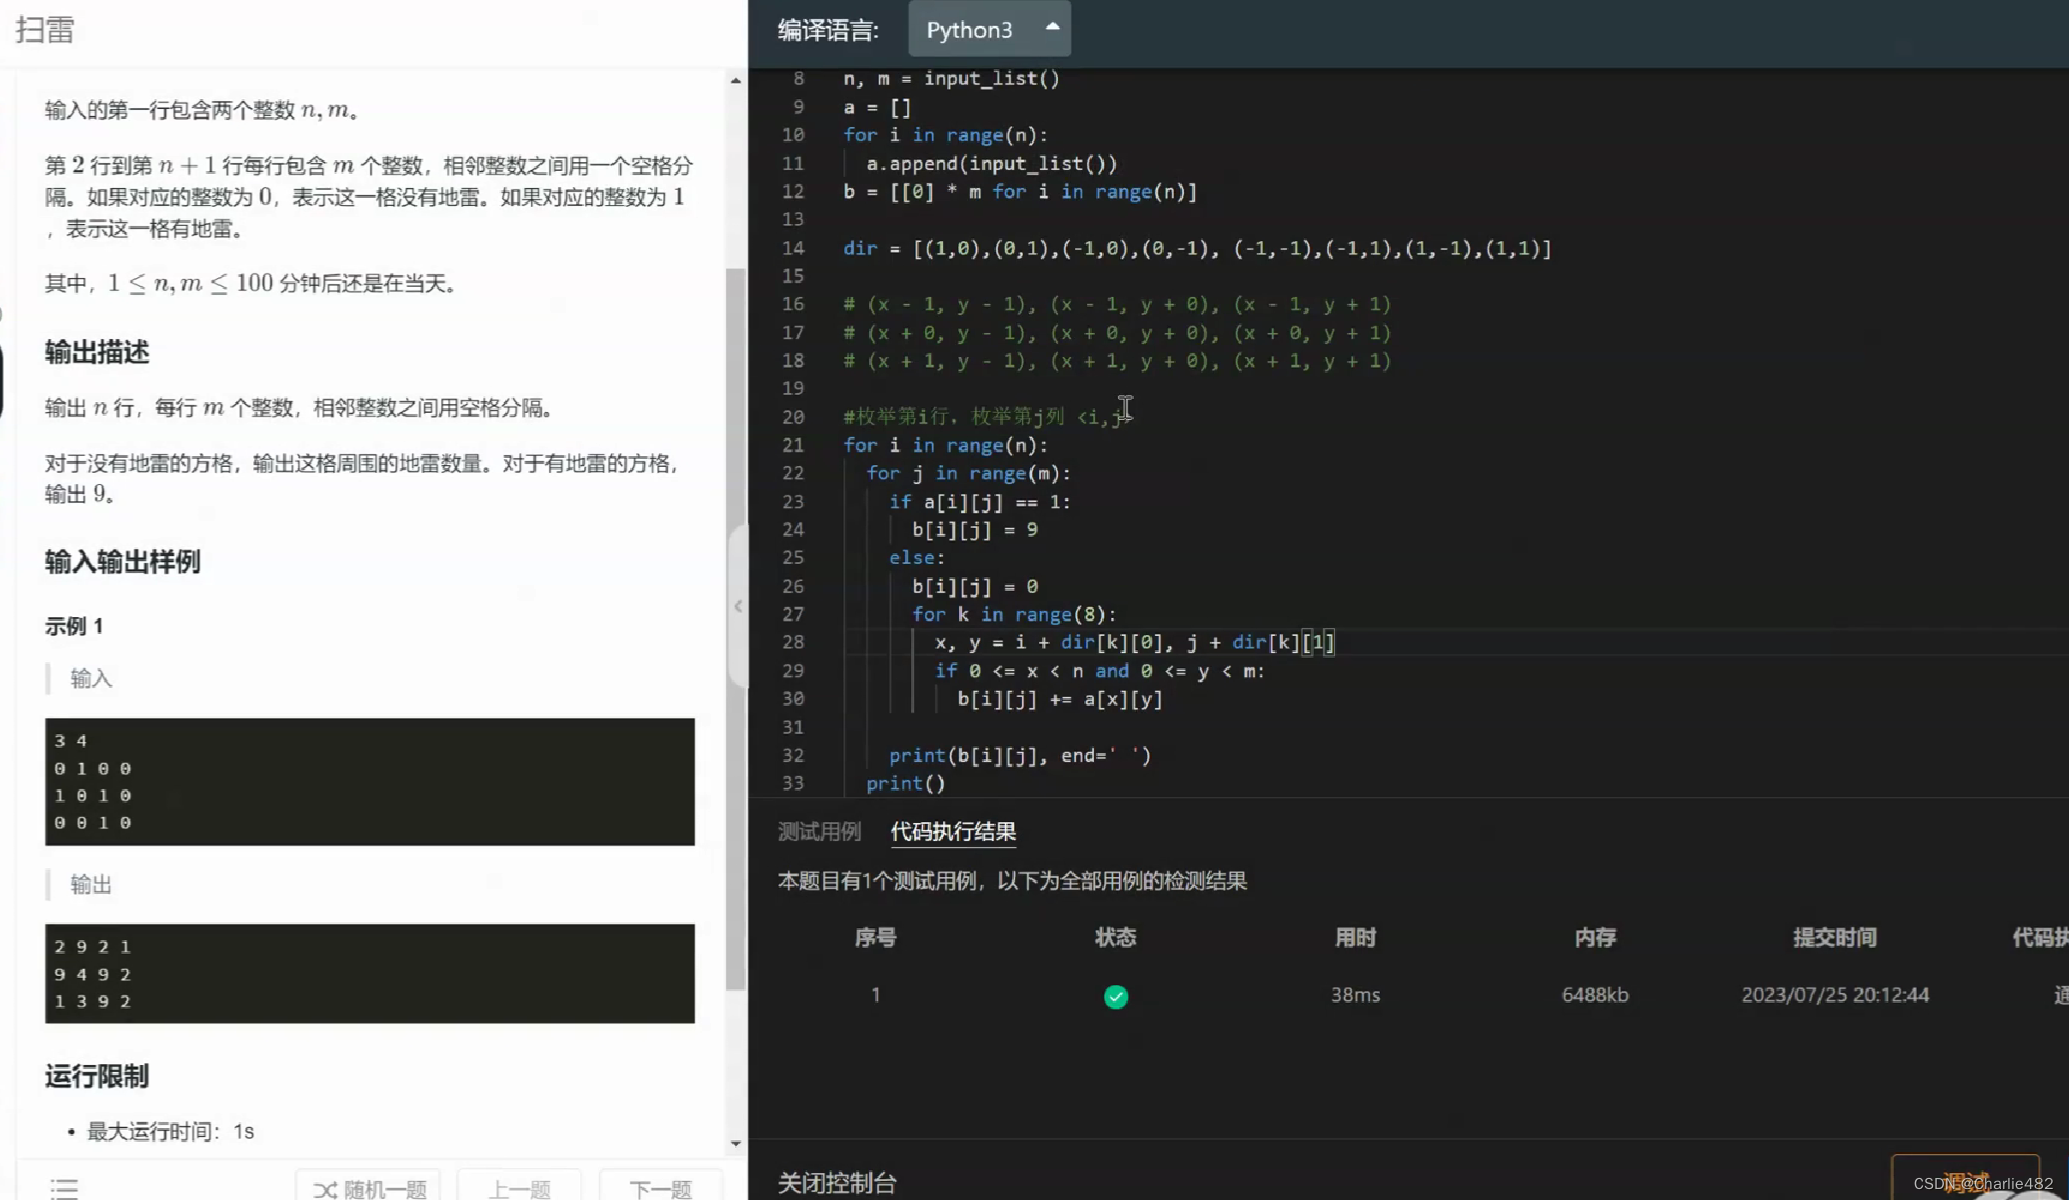Image resolution: width=2069 pixels, height=1200 pixels.
Task: Go to next problem with 下一题
Action: (x=660, y=1189)
